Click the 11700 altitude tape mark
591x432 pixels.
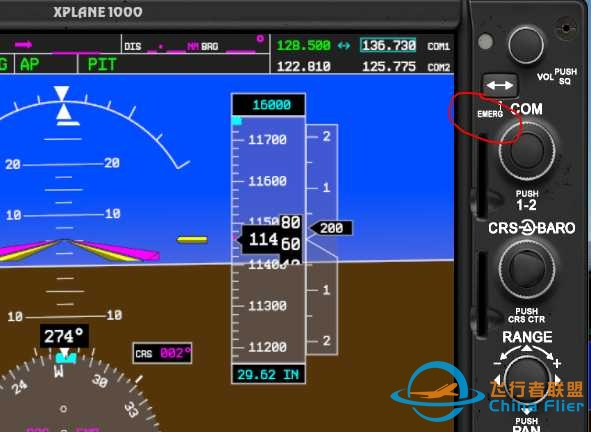(267, 140)
